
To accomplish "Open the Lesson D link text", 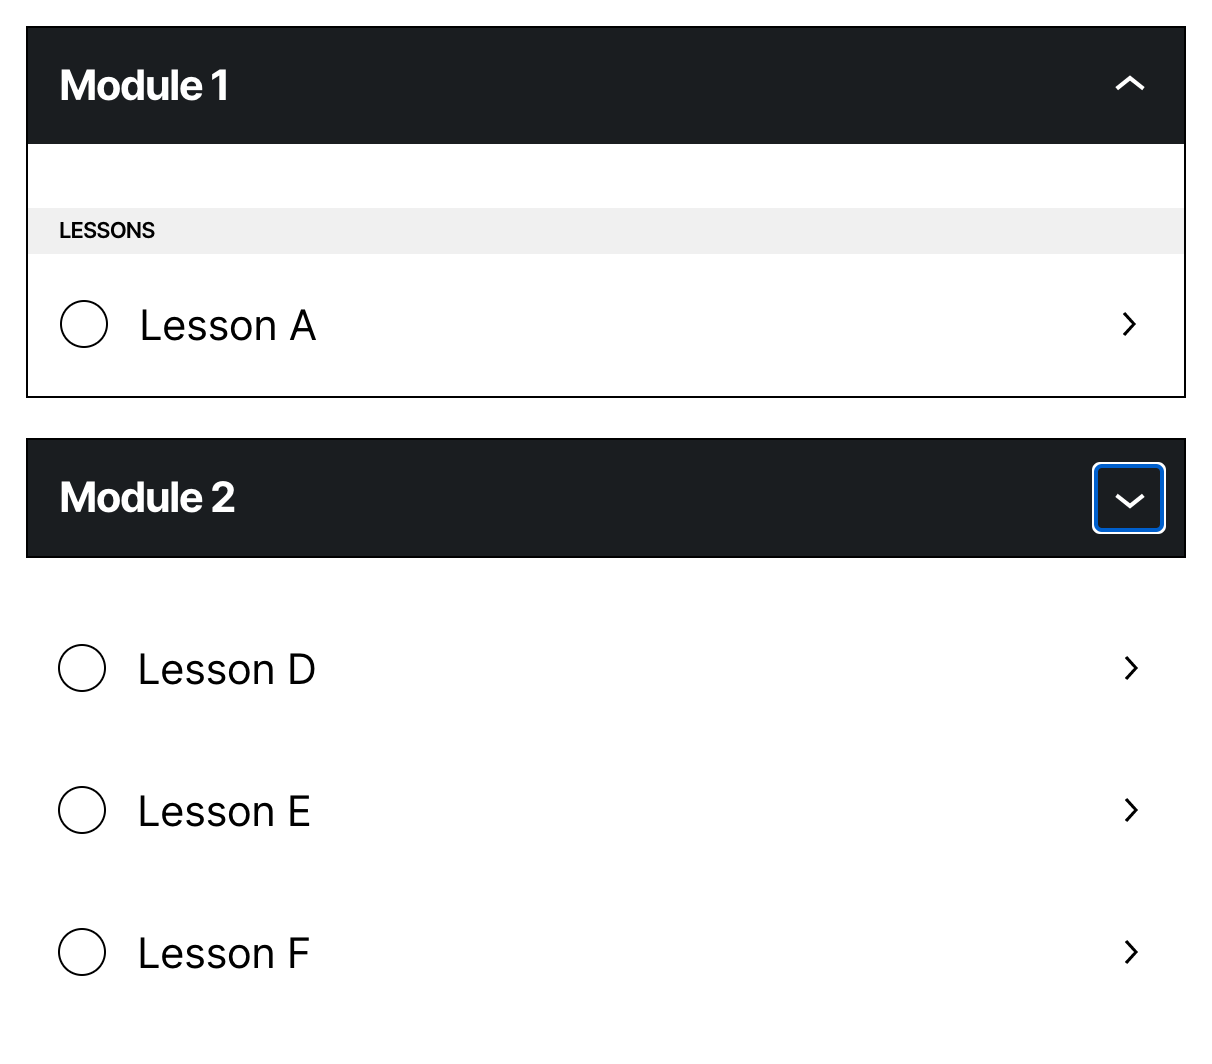I will [227, 669].
